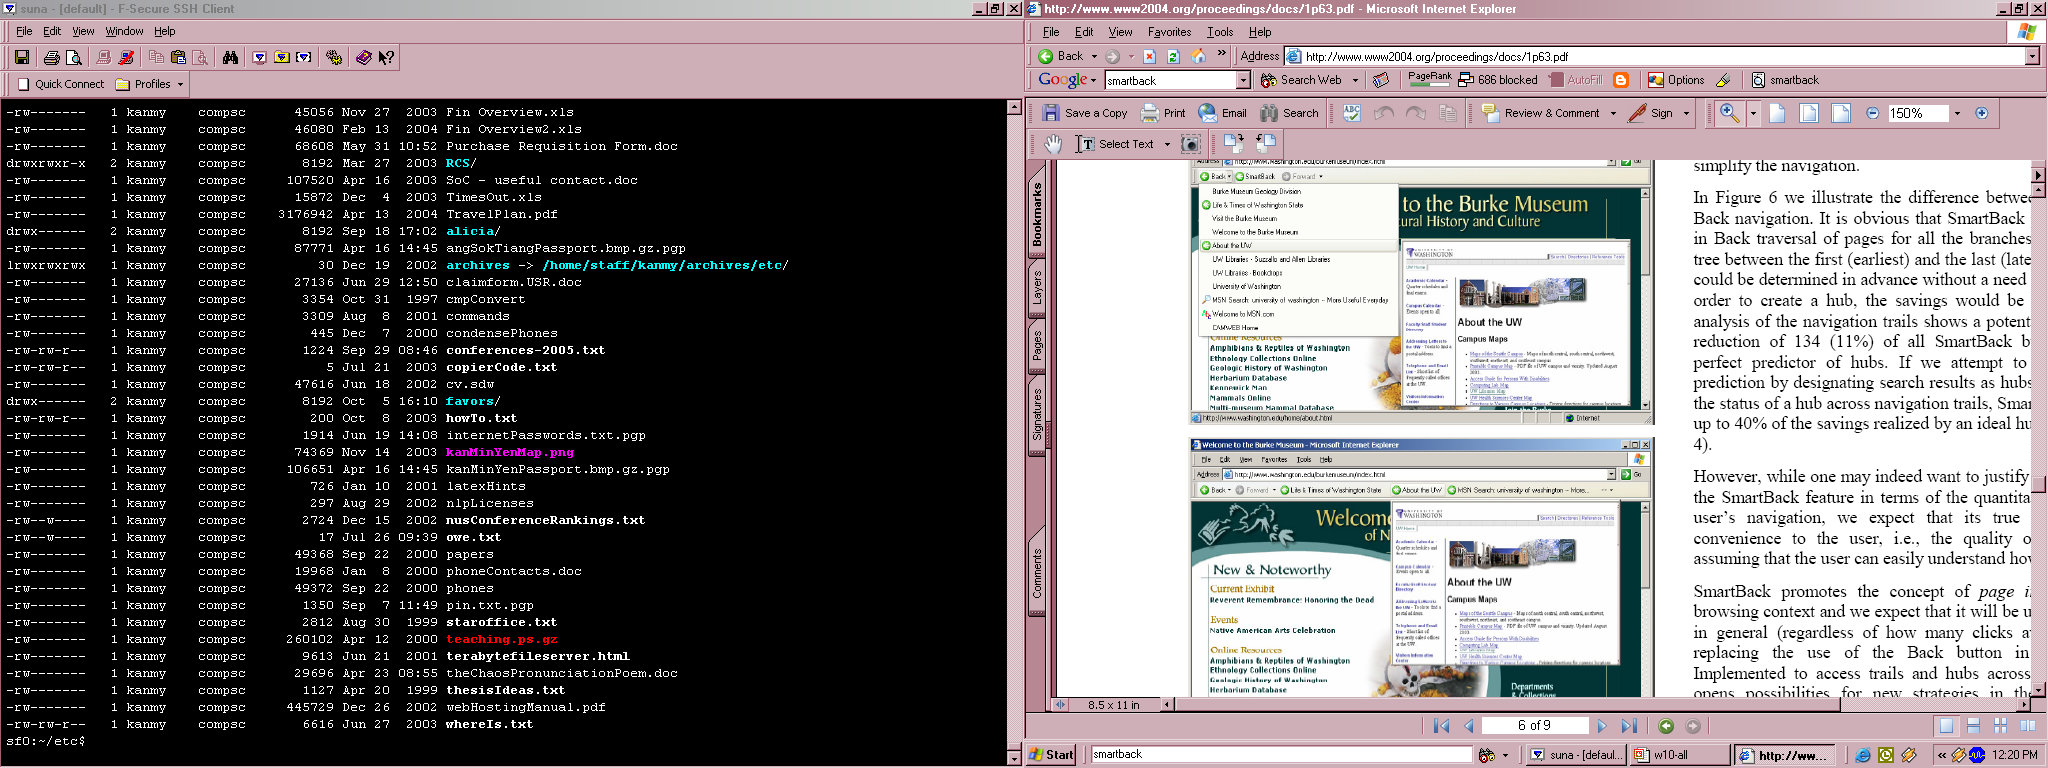This screenshot has height=768, width=2048.
Task: Click the Save a Copy button
Action: click(x=1084, y=113)
